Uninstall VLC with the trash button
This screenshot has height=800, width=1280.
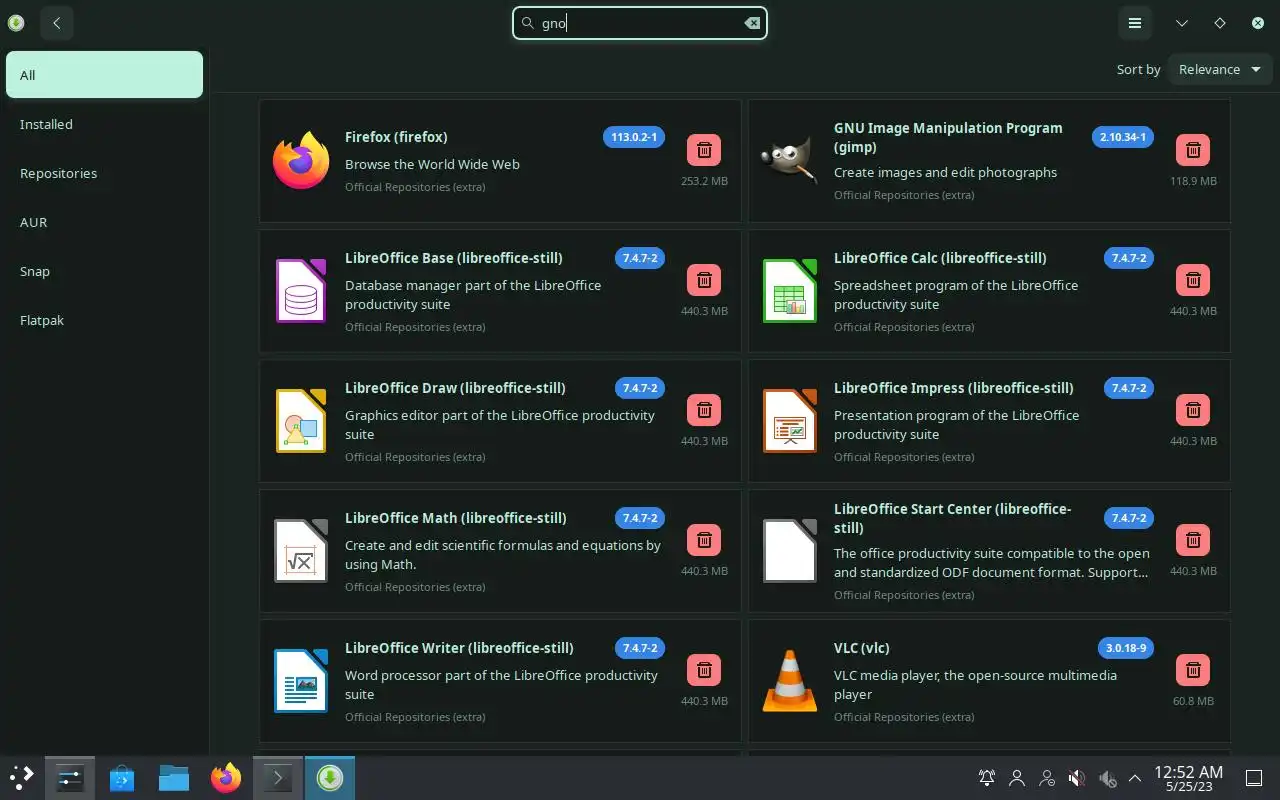tap(1193, 670)
